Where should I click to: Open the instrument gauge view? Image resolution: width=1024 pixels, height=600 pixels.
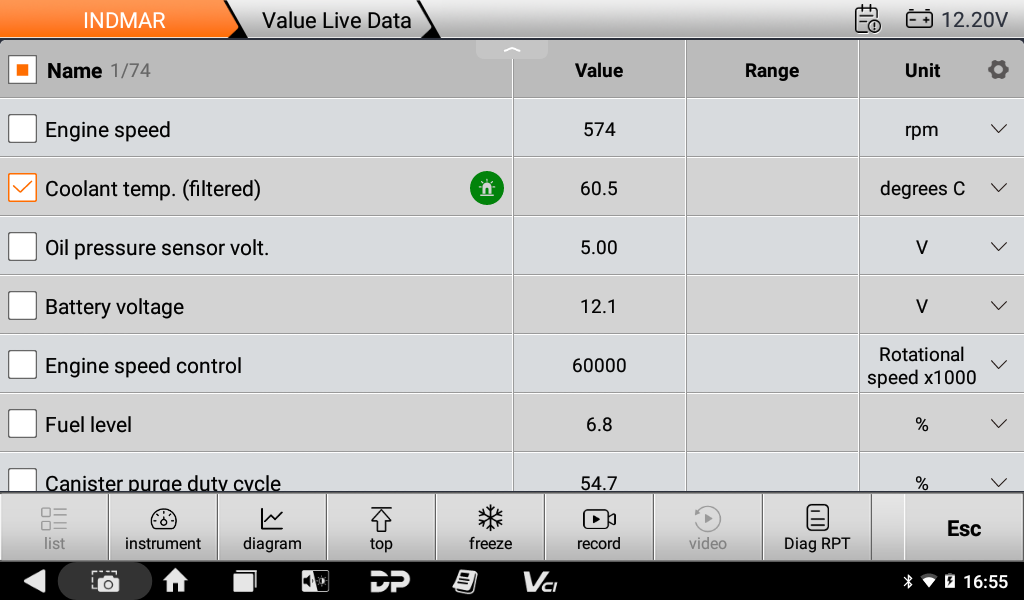[x=163, y=528]
